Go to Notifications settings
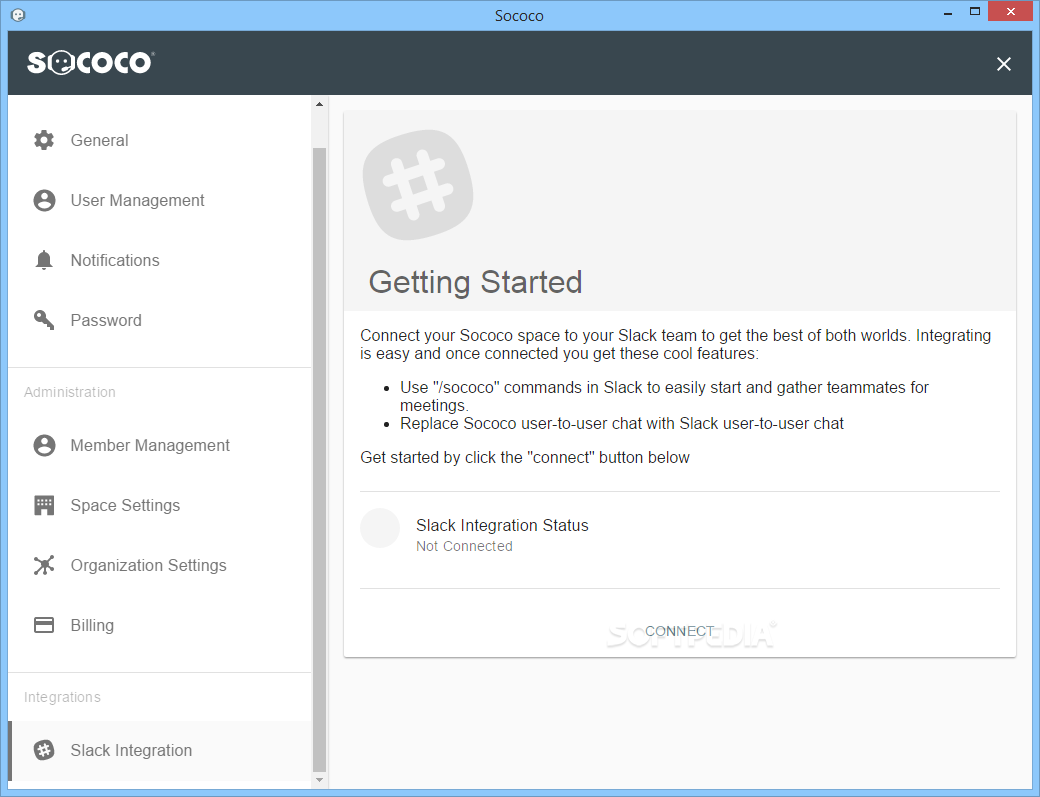 click(160, 260)
